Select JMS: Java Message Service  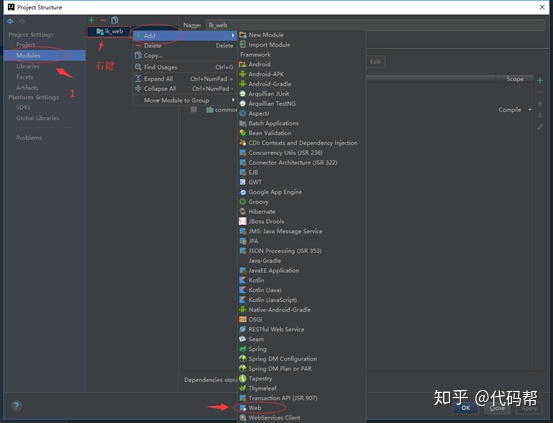302,231
